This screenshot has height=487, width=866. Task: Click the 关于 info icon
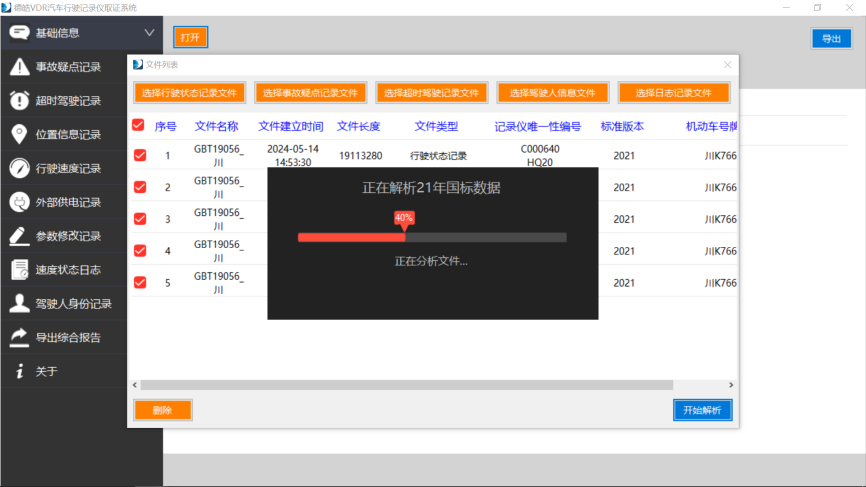(19, 371)
